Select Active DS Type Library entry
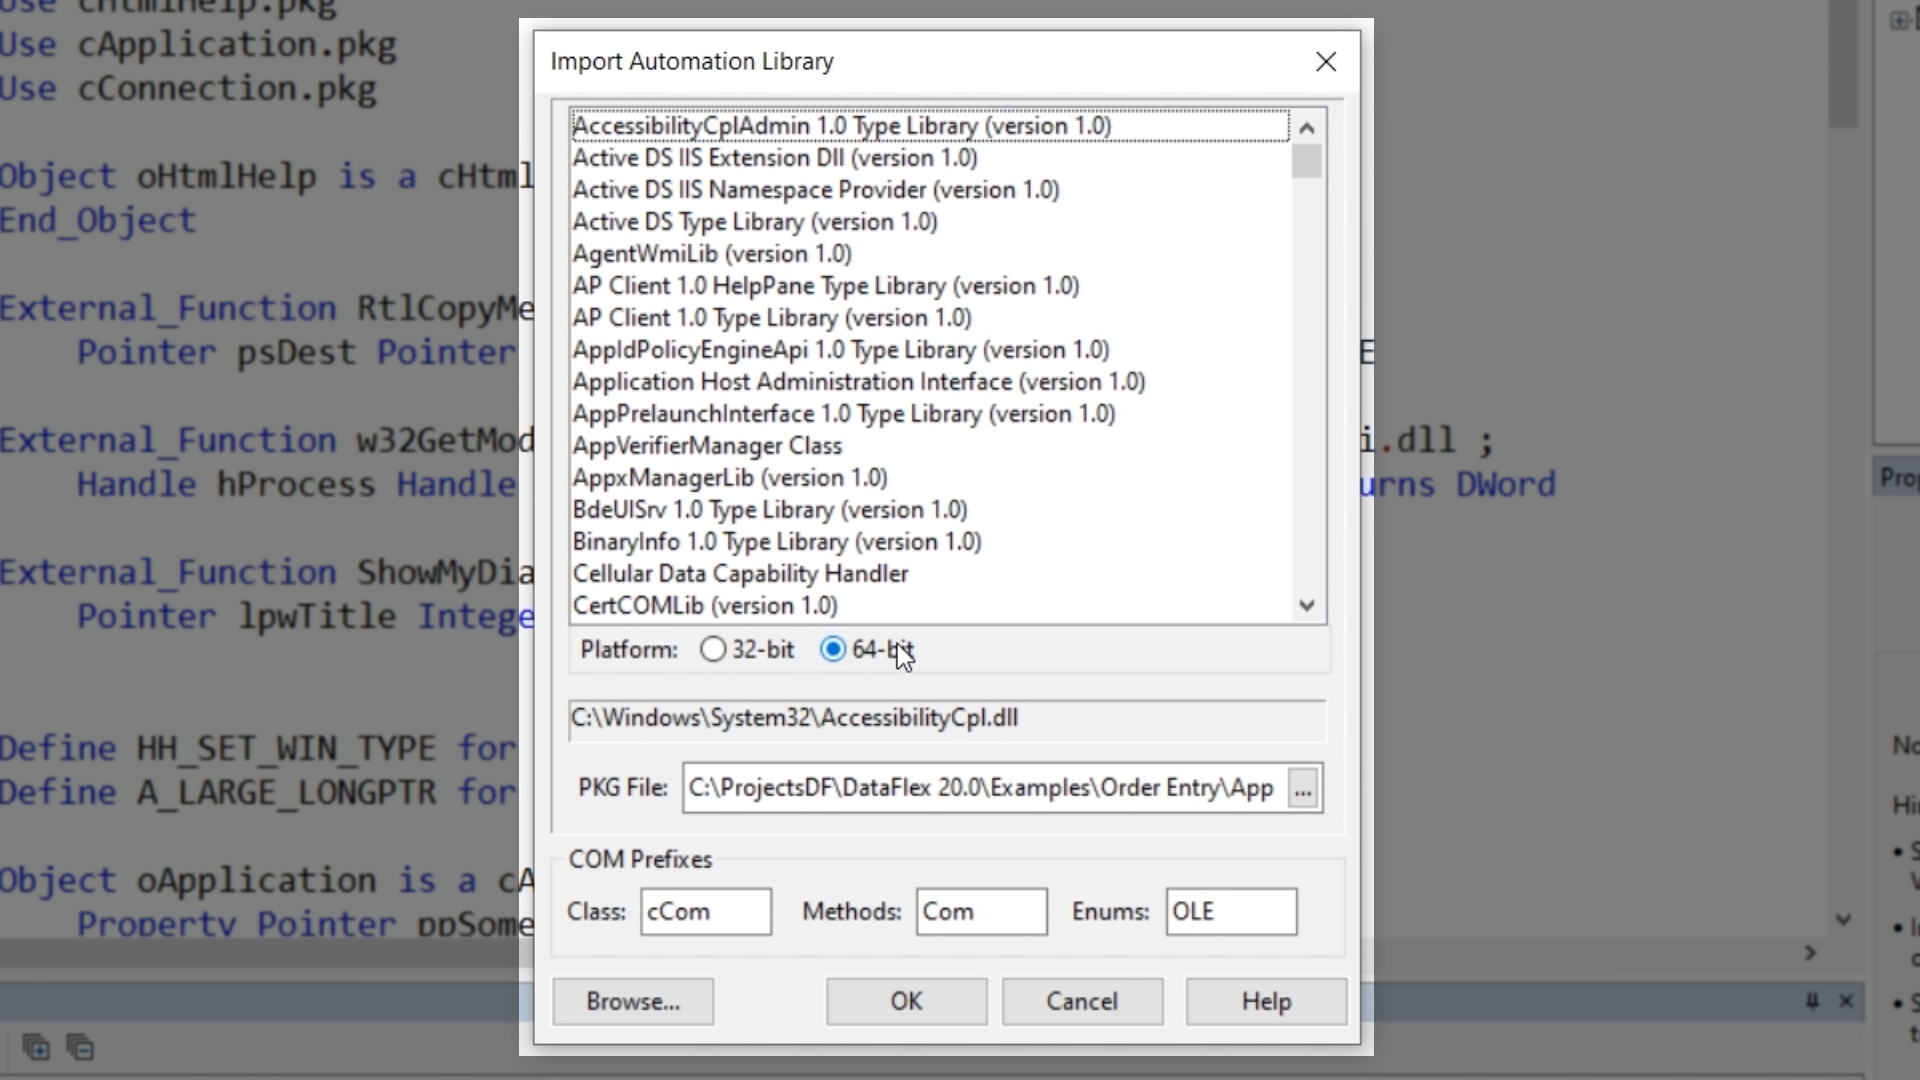This screenshot has width=1920, height=1080. click(755, 222)
